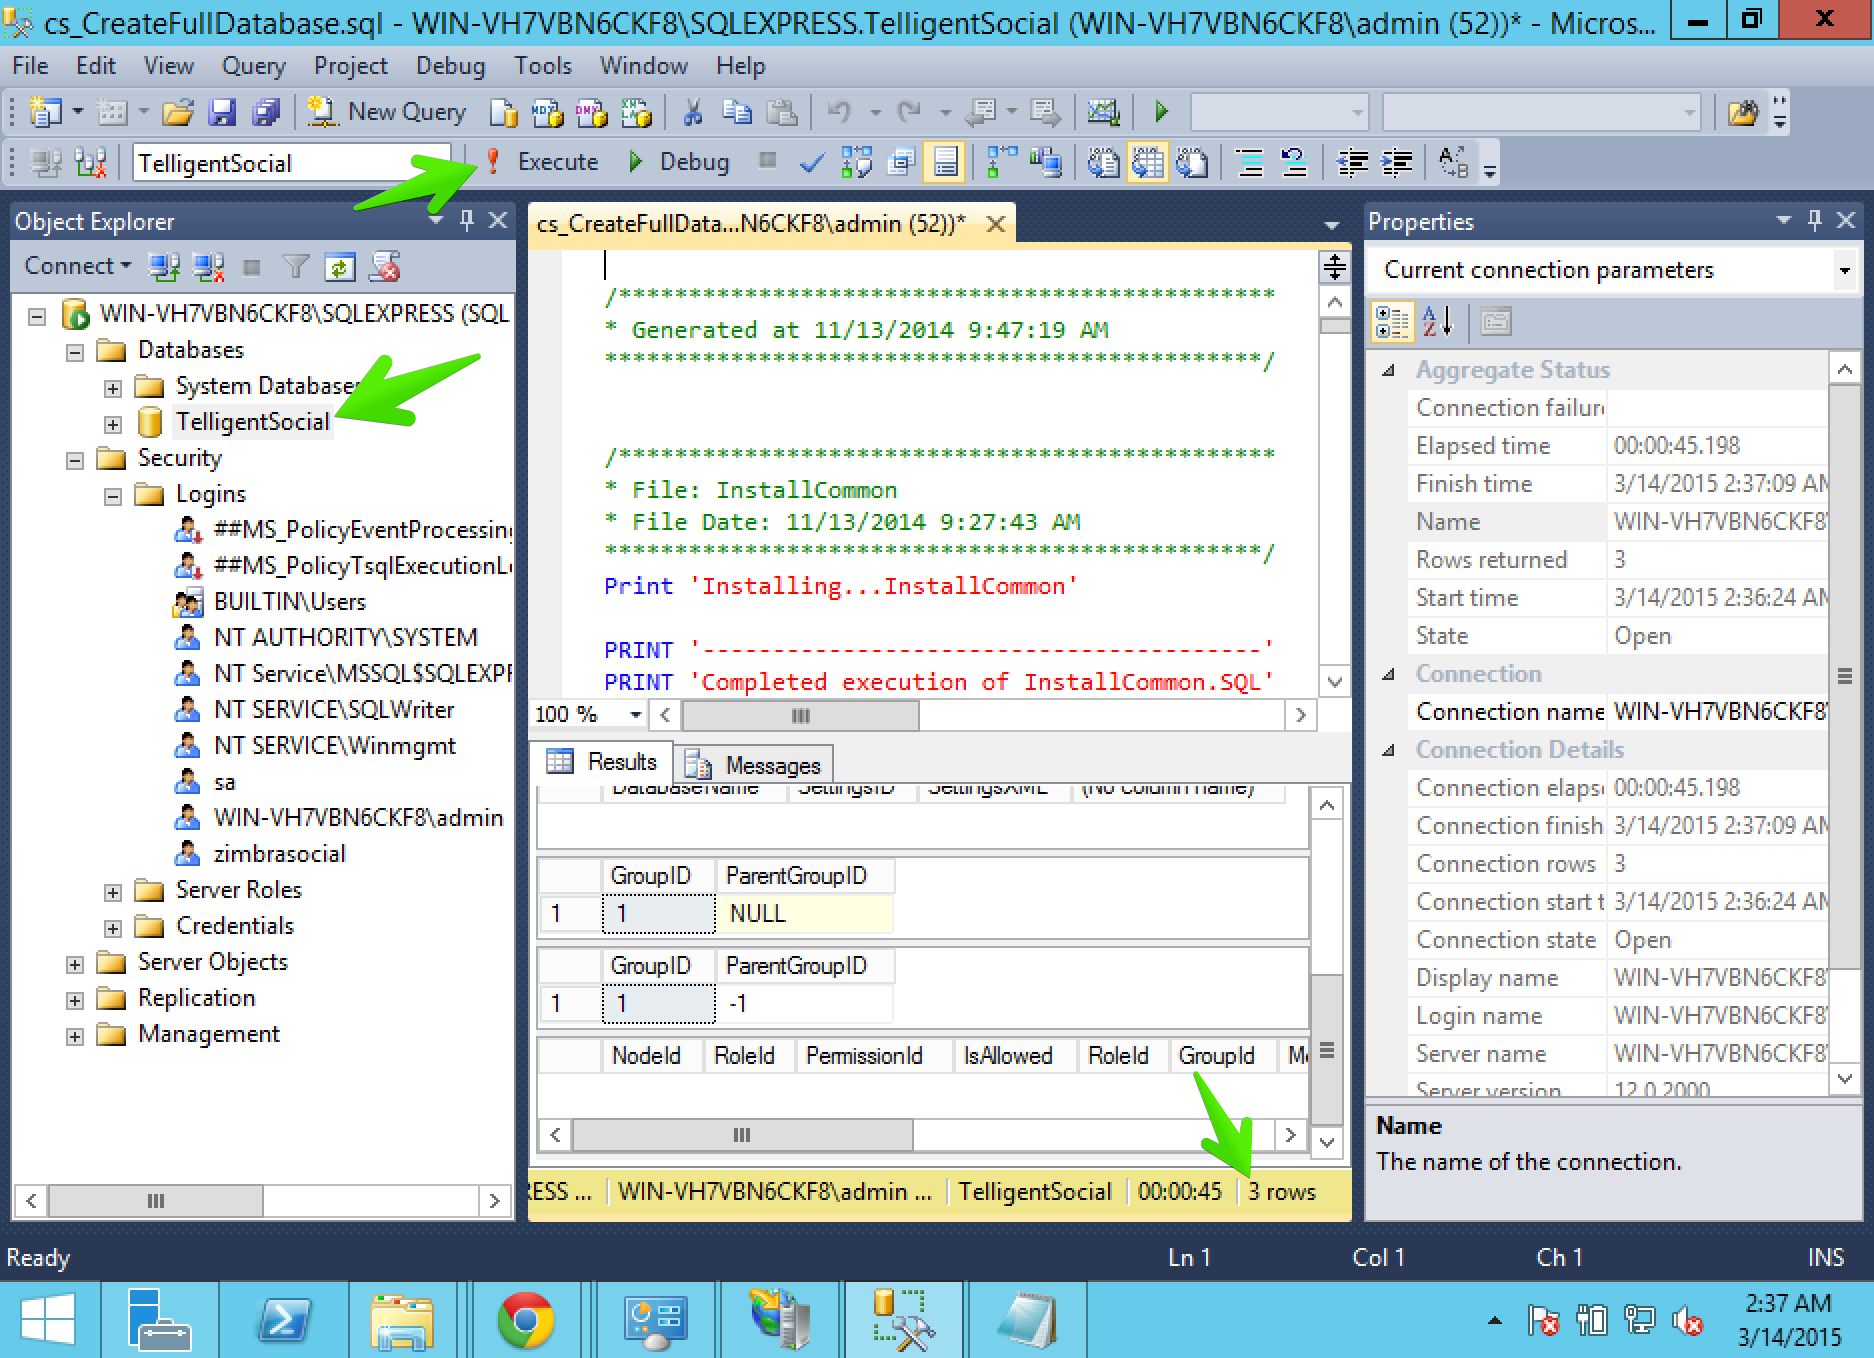The image size is (1874, 1358).
Task: Click the Find in Files icon in the top toolbar
Action: pos(1742,112)
